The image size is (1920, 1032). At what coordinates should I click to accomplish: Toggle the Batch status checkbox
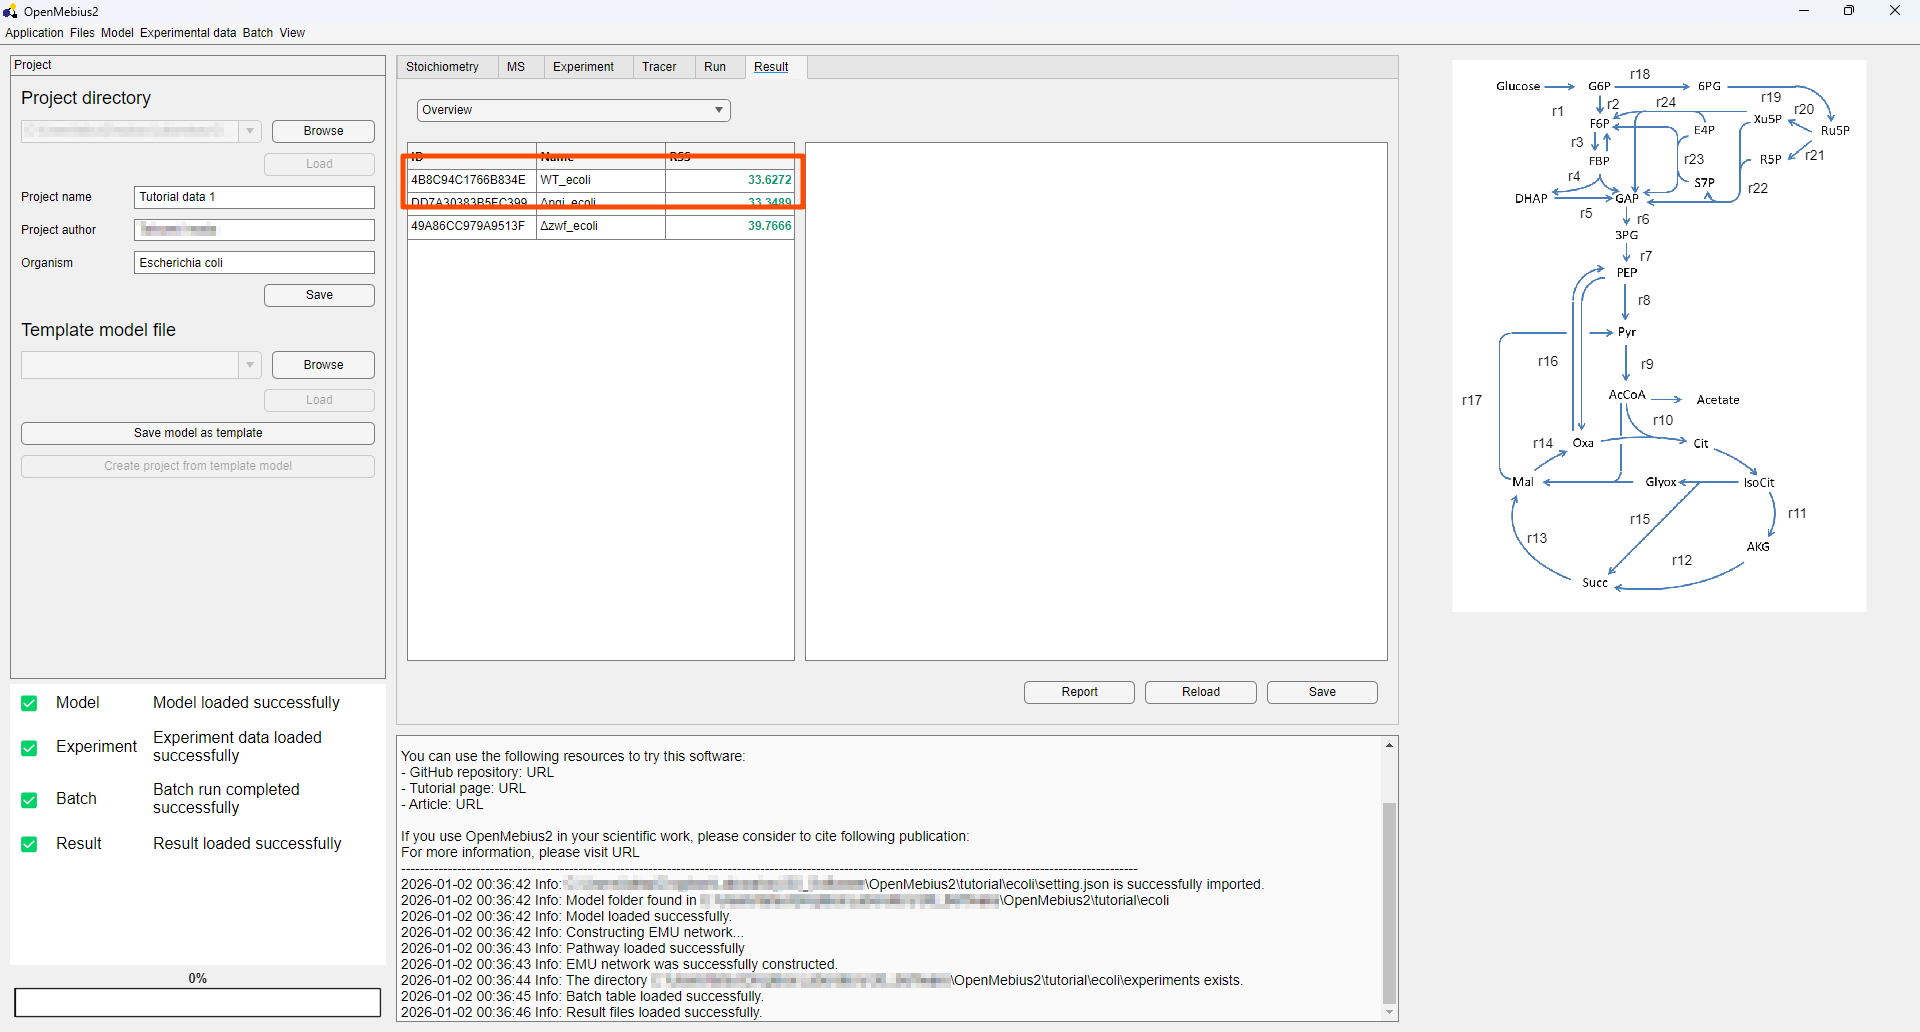click(x=30, y=799)
